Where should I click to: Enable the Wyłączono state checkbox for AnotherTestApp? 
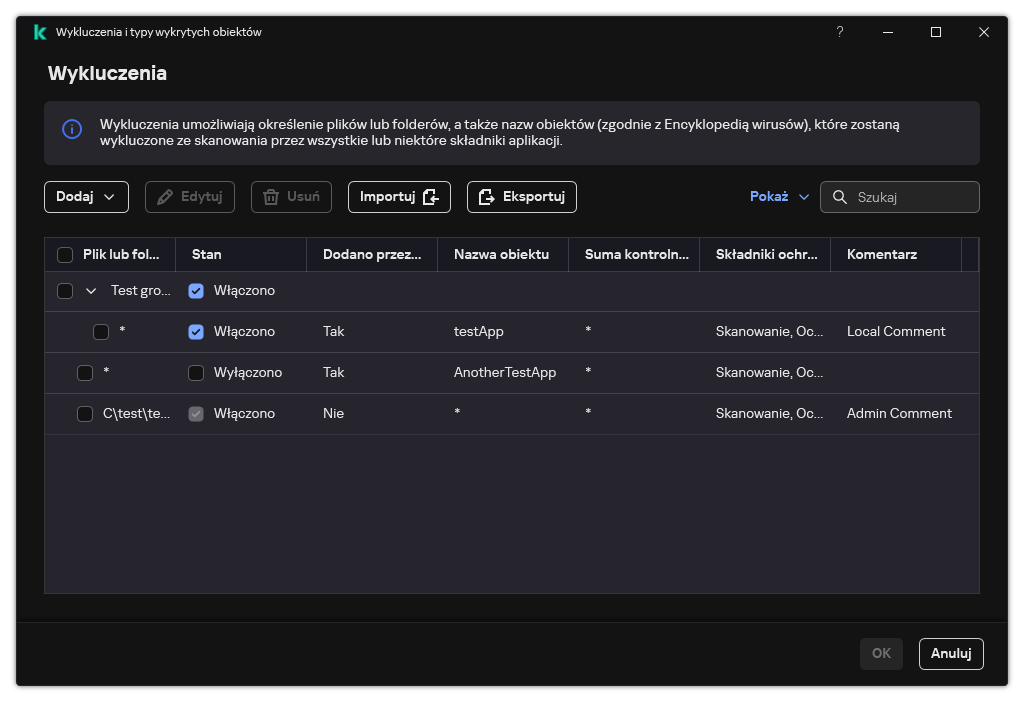196,373
